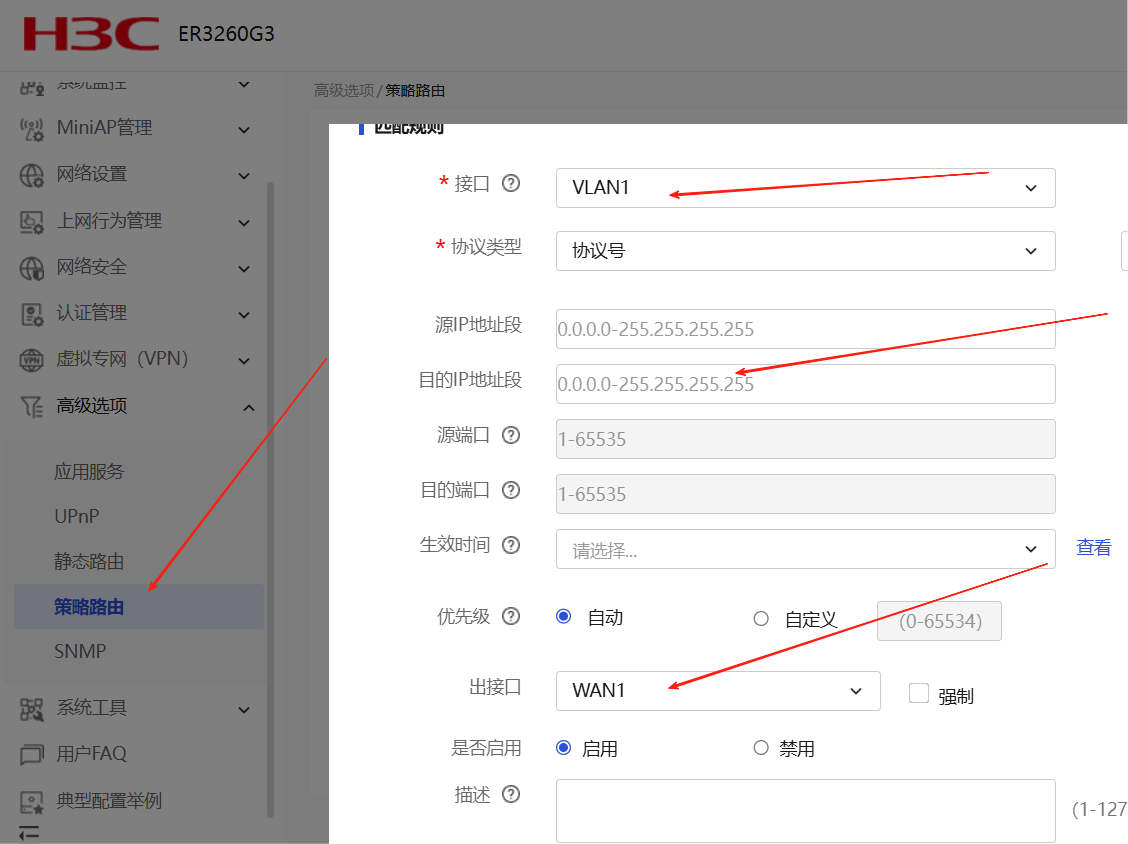The image size is (1128, 844).
Task: Click the 源端口 input field
Action: (806, 439)
